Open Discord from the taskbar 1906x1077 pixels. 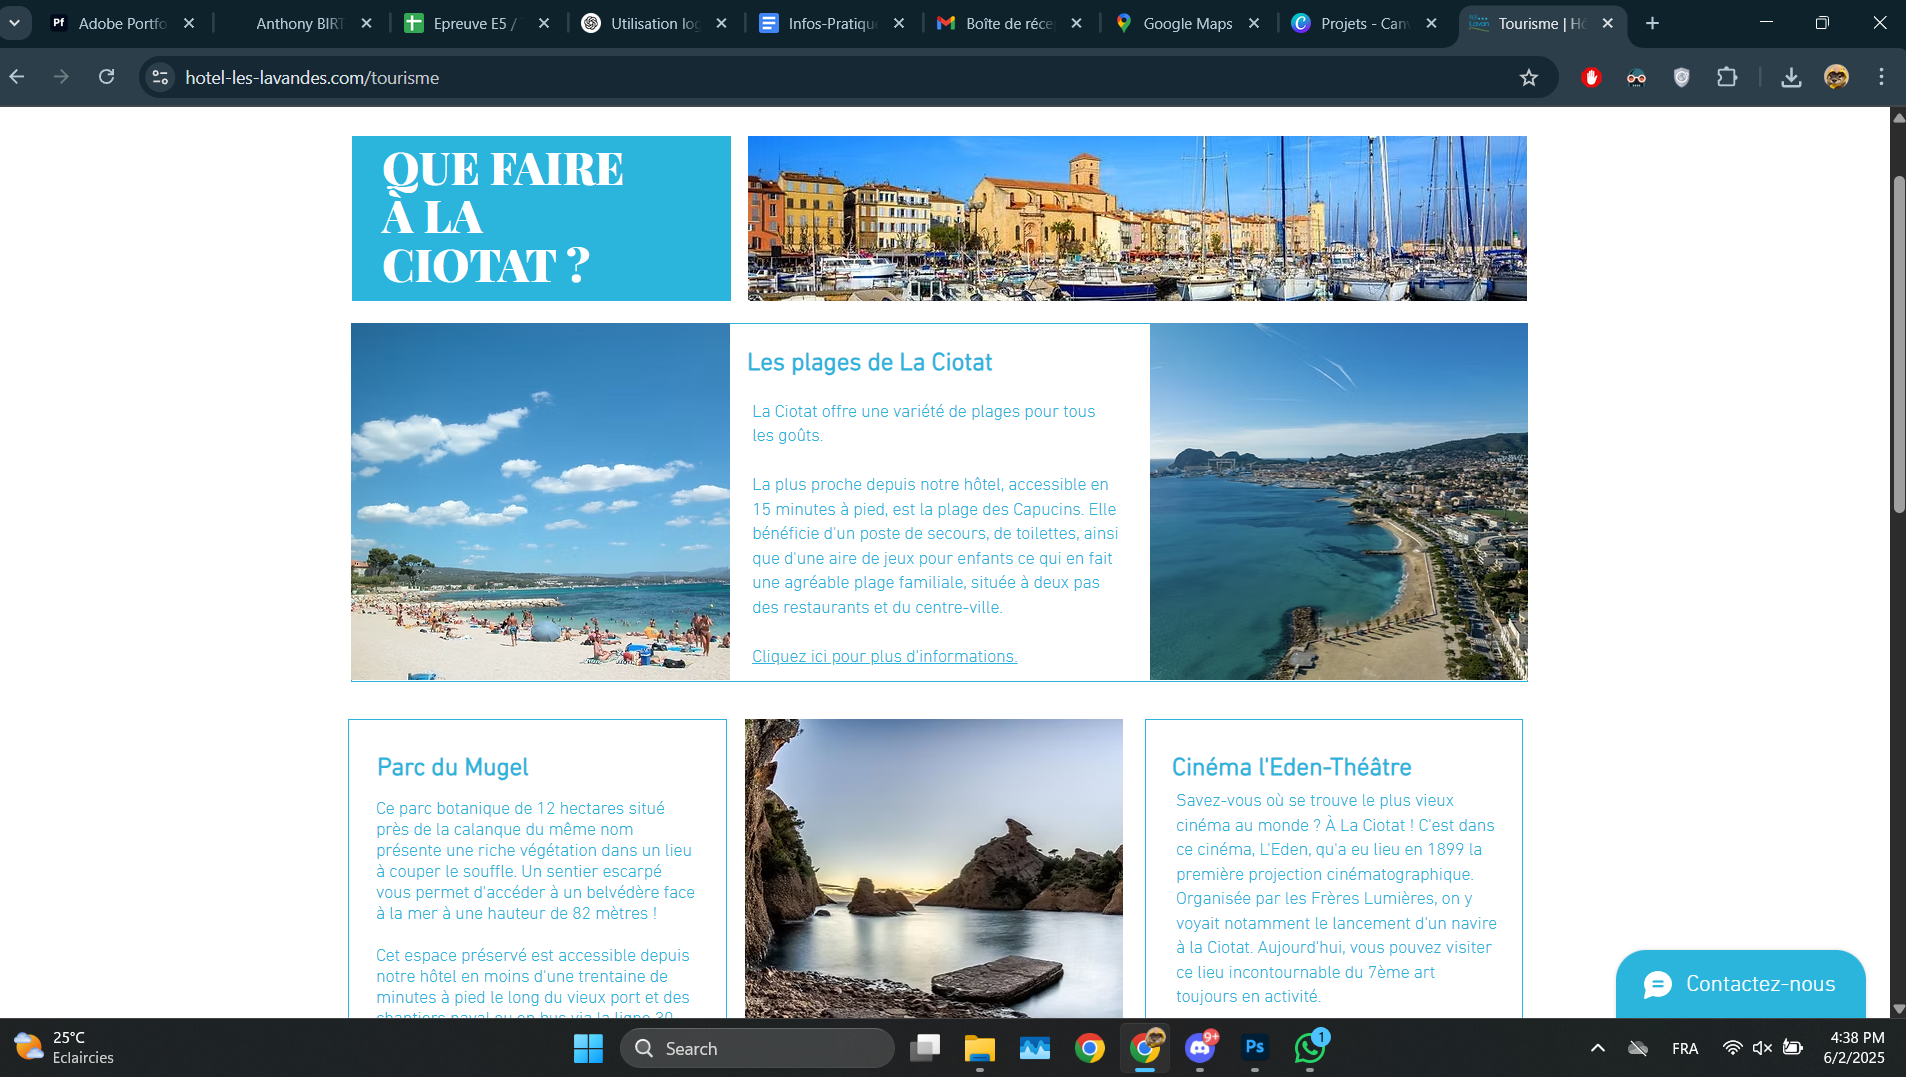(x=1200, y=1048)
